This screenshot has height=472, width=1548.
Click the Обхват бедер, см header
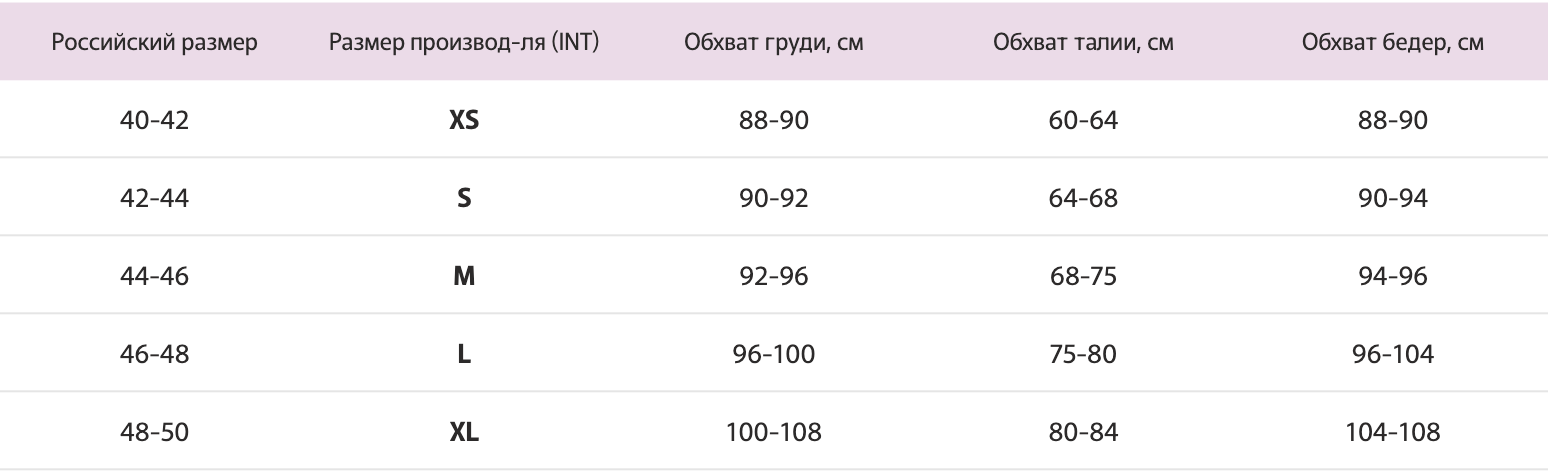pyautogui.click(x=1393, y=43)
